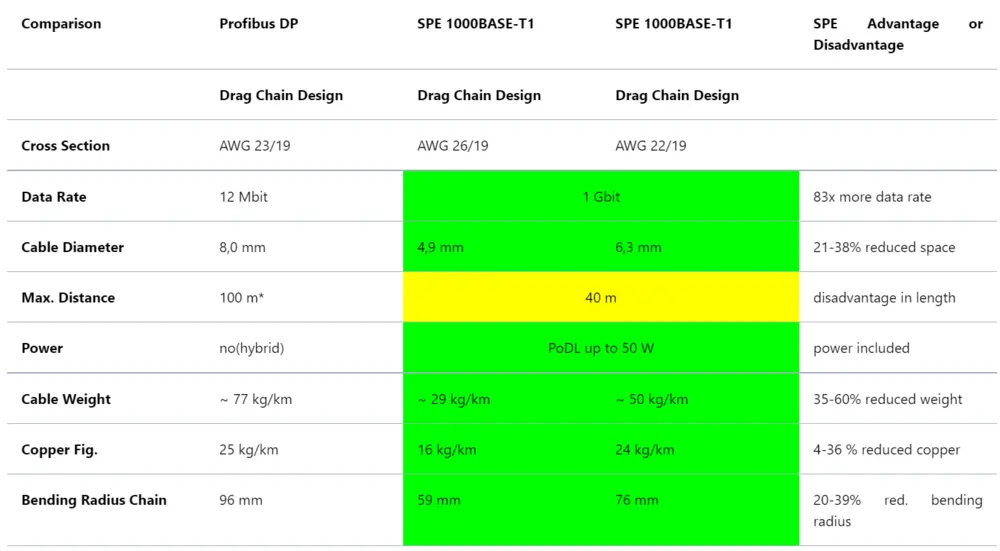Click the "Profibus DP" column header
This screenshot has height=551, width=1000.
(259, 24)
